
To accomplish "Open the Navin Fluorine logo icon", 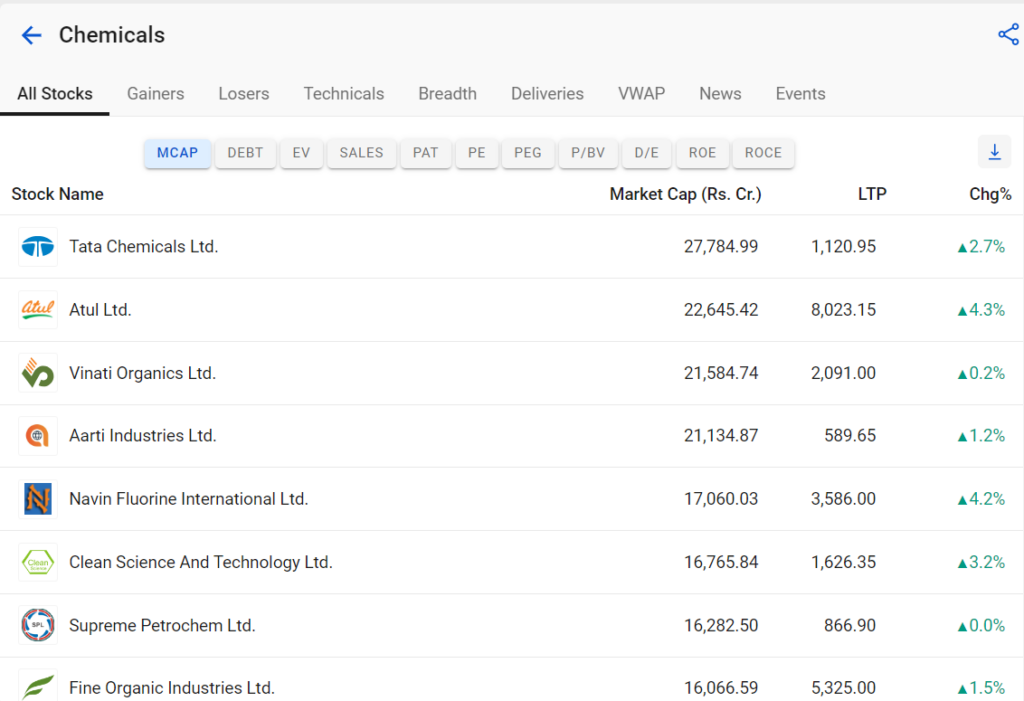I will click(x=38, y=499).
